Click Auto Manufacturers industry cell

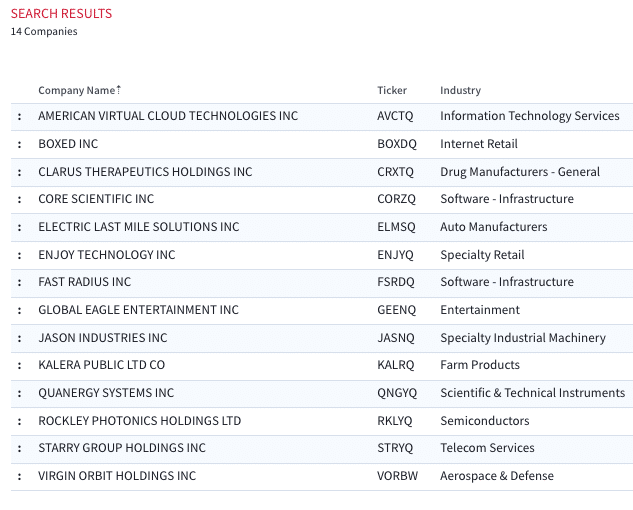(x=494, y=227)
